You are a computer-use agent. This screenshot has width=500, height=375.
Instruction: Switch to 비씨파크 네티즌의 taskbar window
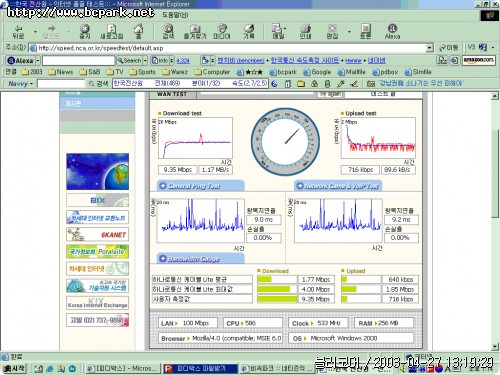277,368
